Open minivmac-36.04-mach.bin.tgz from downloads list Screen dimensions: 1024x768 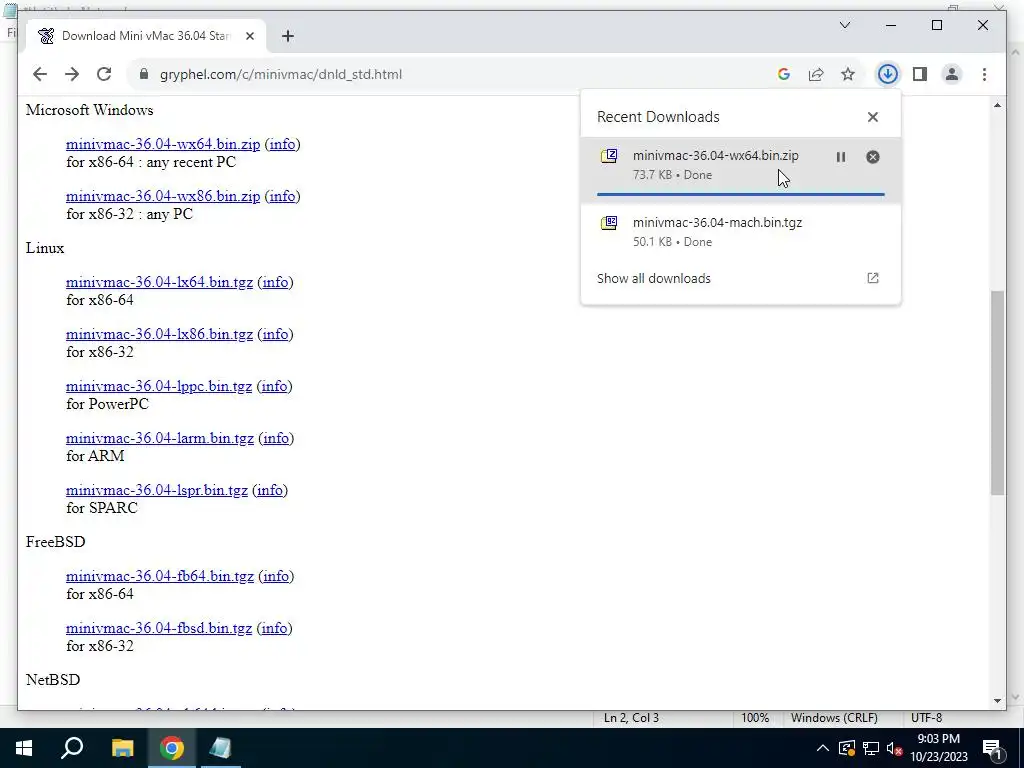point(740,231)
